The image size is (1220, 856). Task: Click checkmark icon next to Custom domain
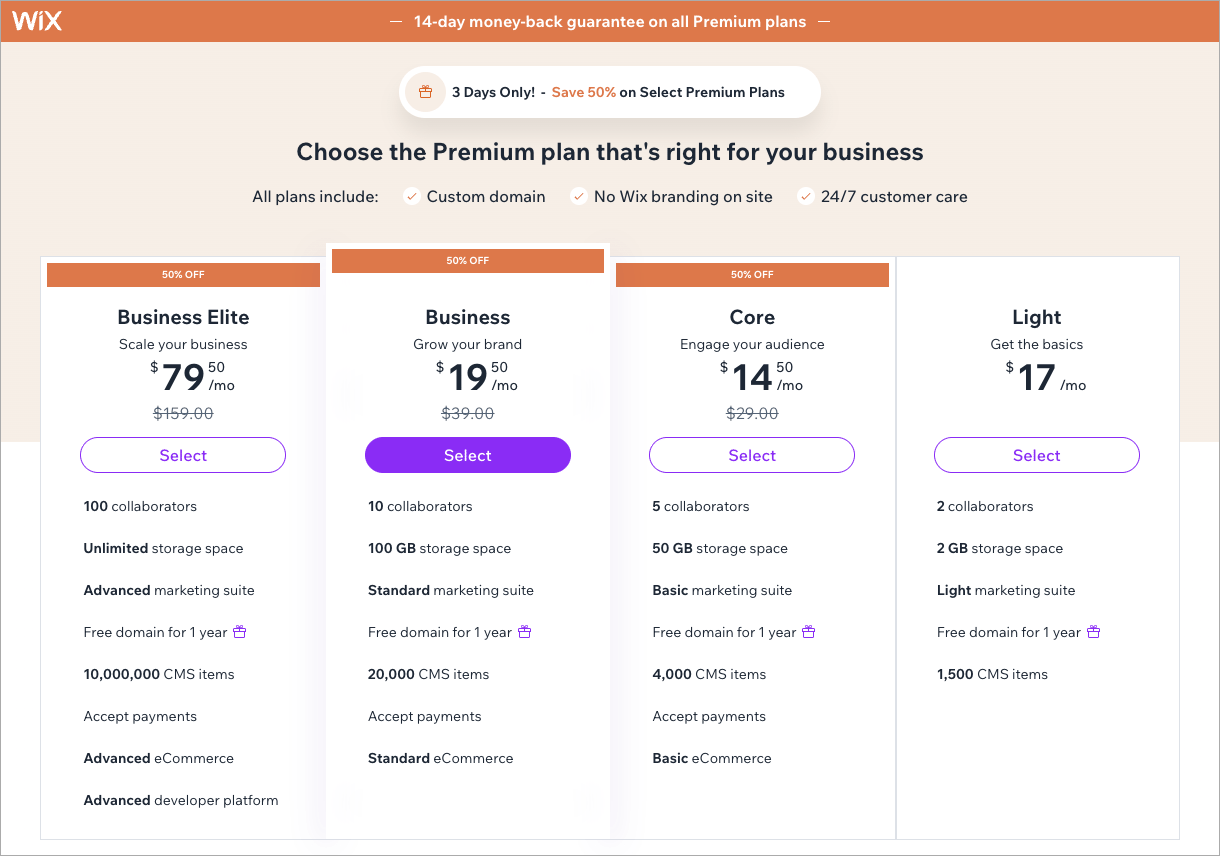(x=411, y=197)
